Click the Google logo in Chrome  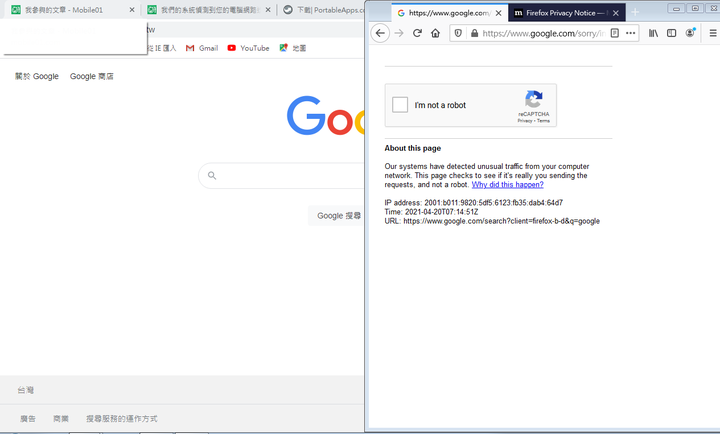tap(325, 116)
